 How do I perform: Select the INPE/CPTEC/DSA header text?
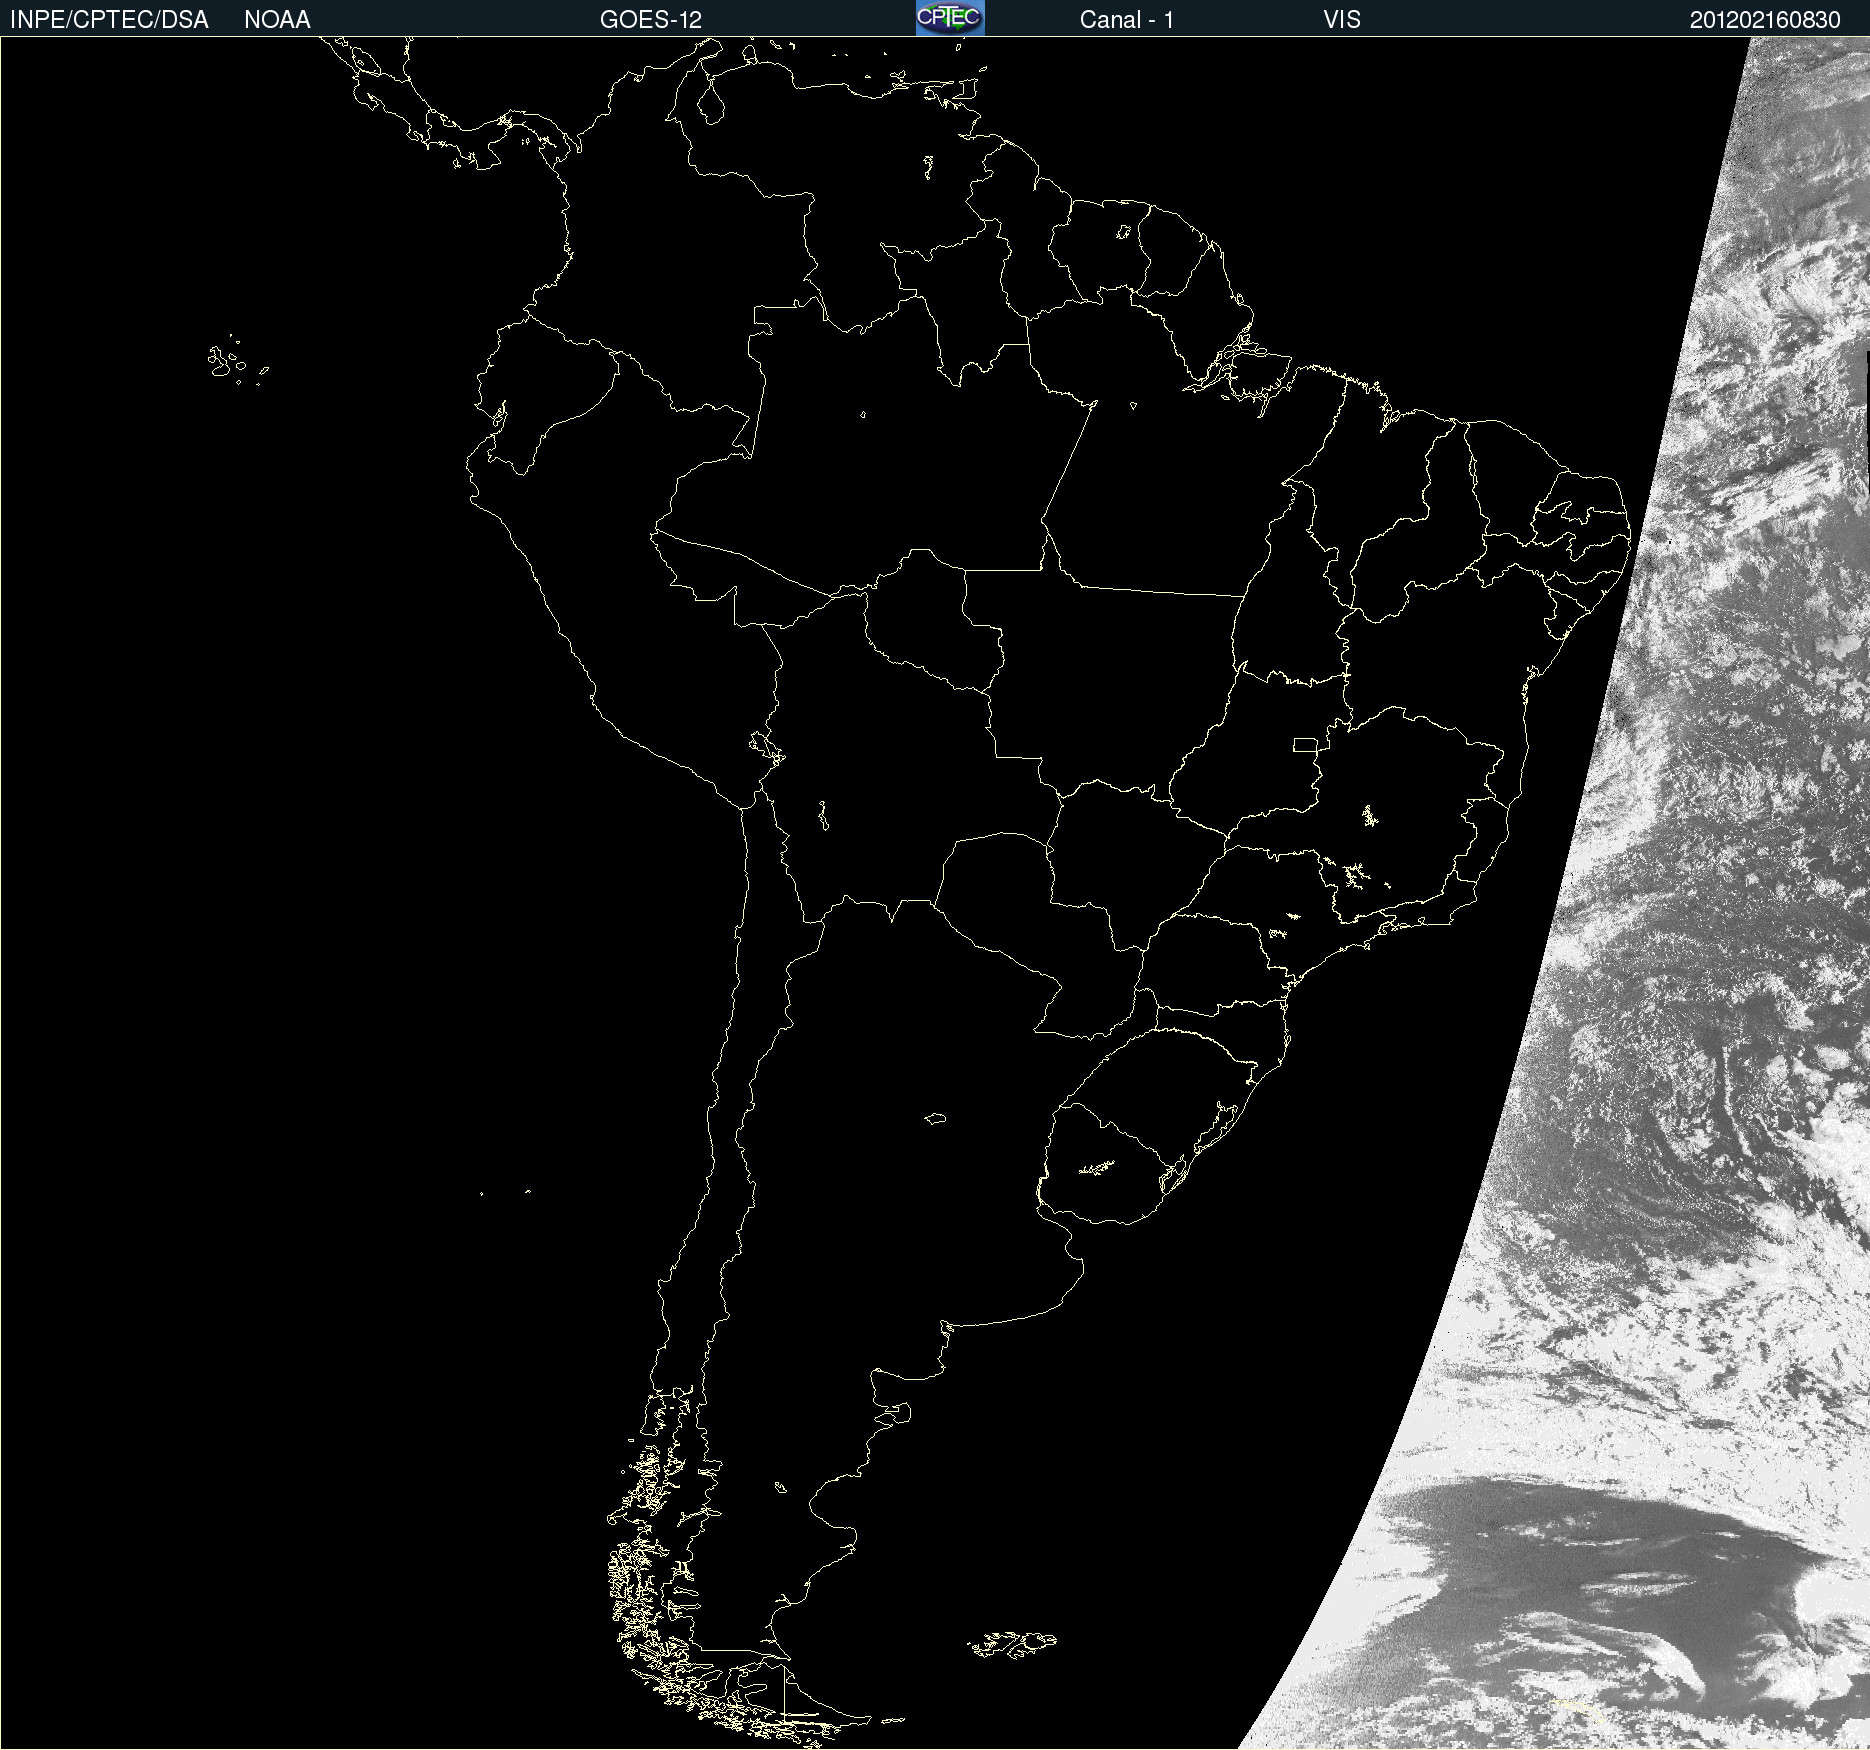109,20
